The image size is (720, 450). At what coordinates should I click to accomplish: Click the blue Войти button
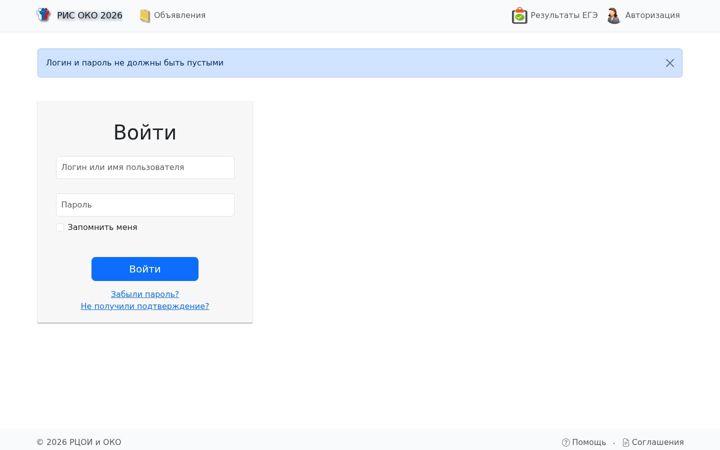(x=145, y=269)
